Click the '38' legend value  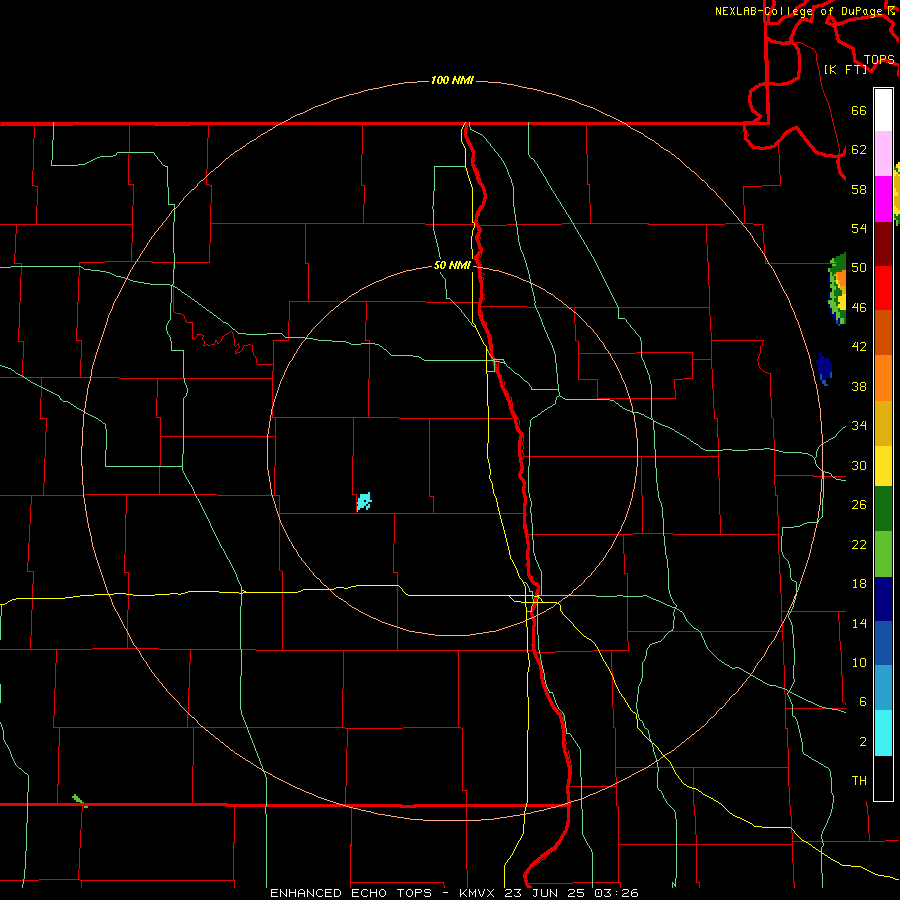[x=859, y=386]
